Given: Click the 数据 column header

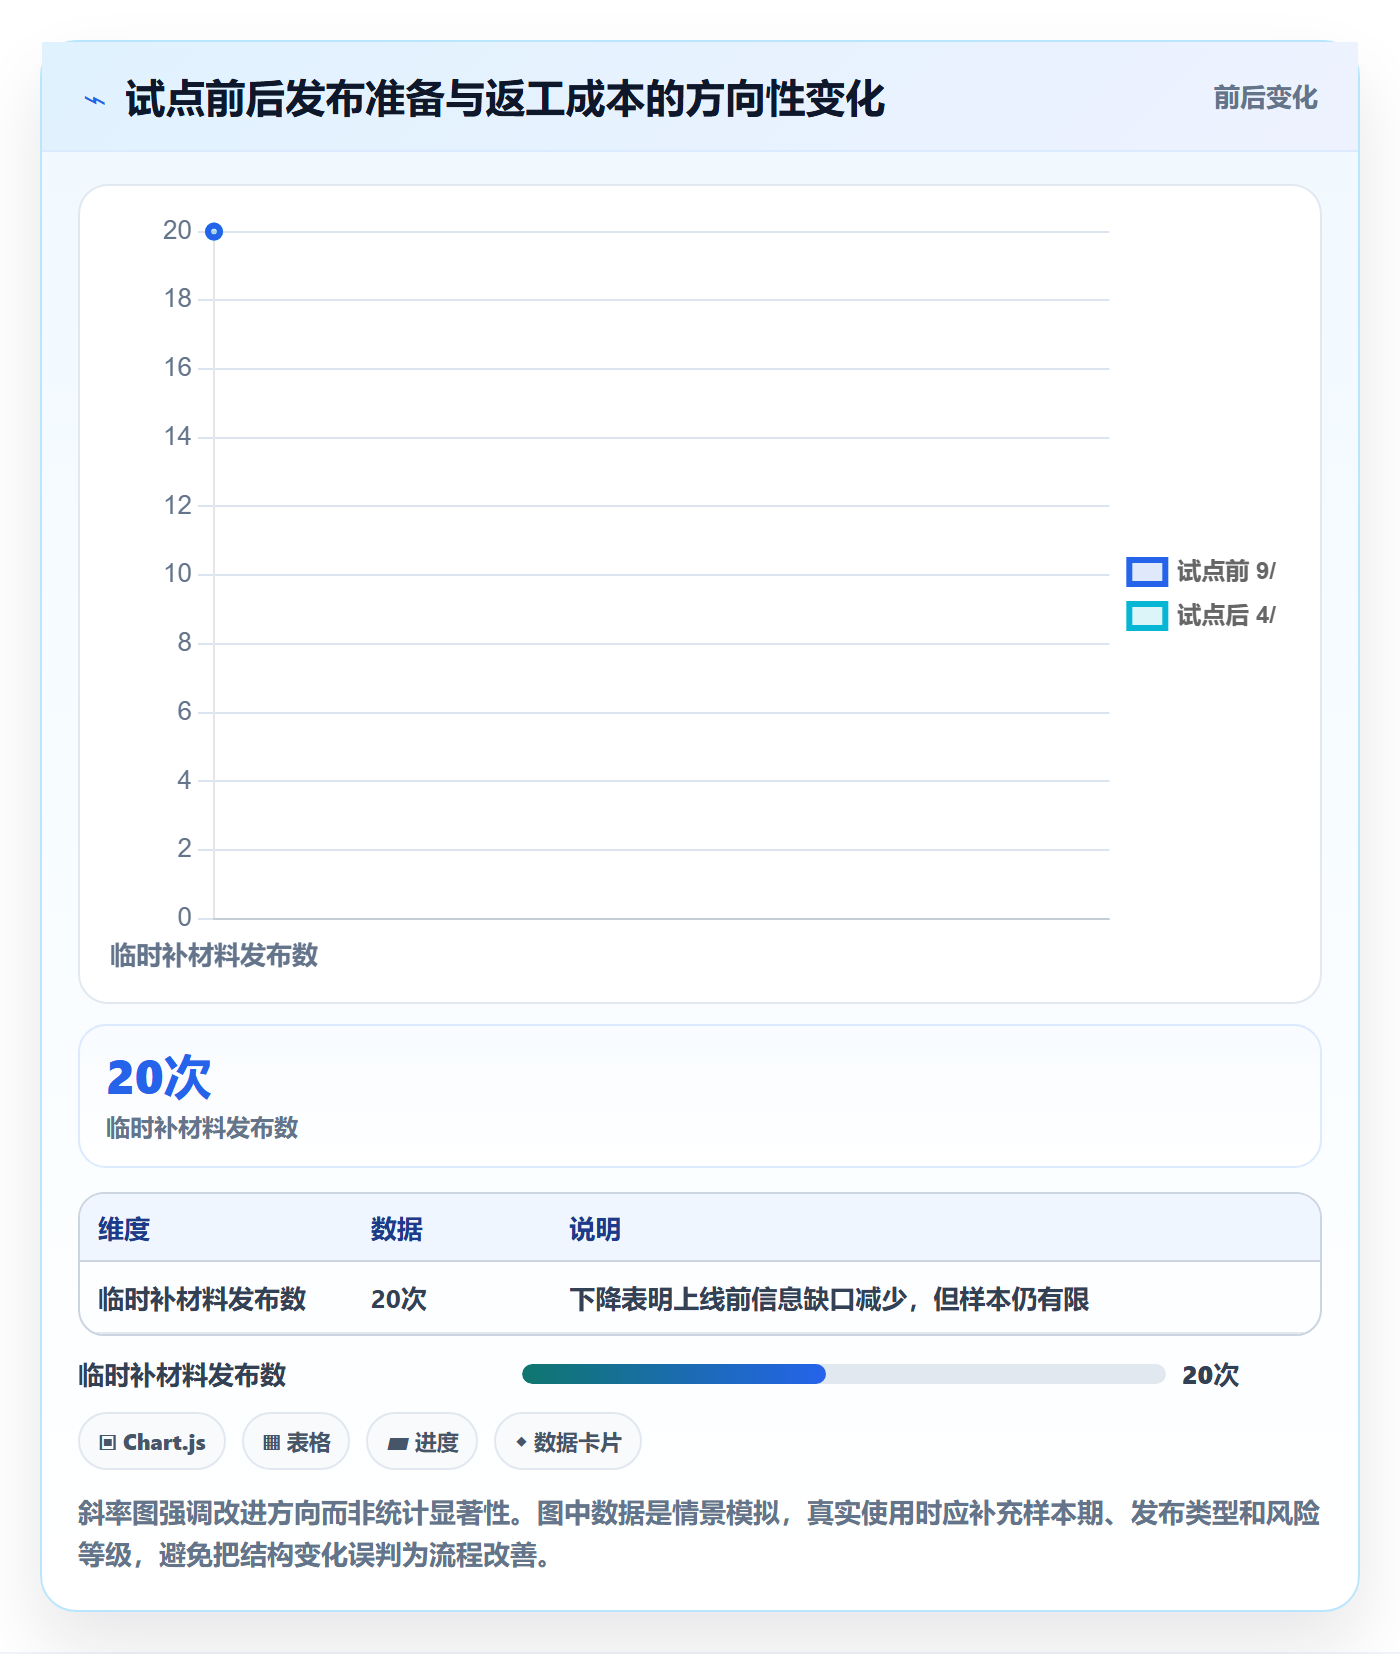Looking at the screenshot, I should 396,1229.
